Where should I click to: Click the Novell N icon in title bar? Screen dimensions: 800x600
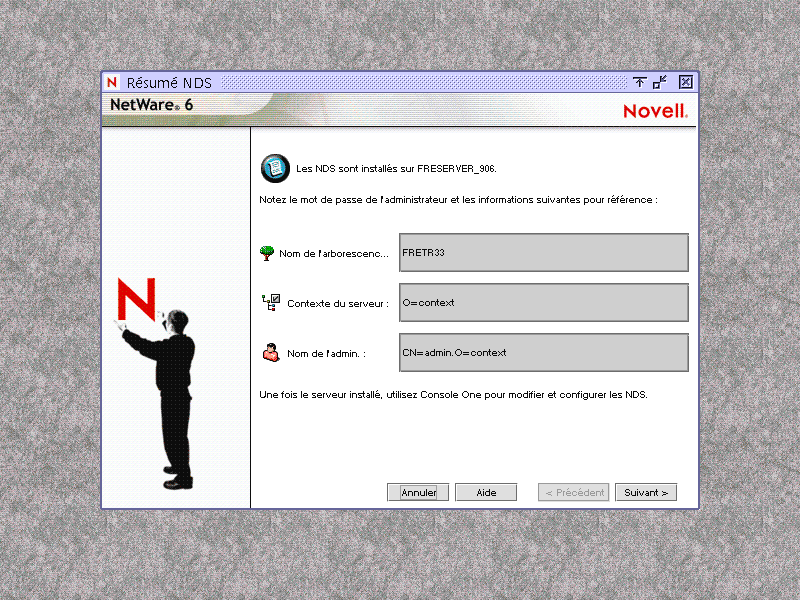click(x=112, y=82)
